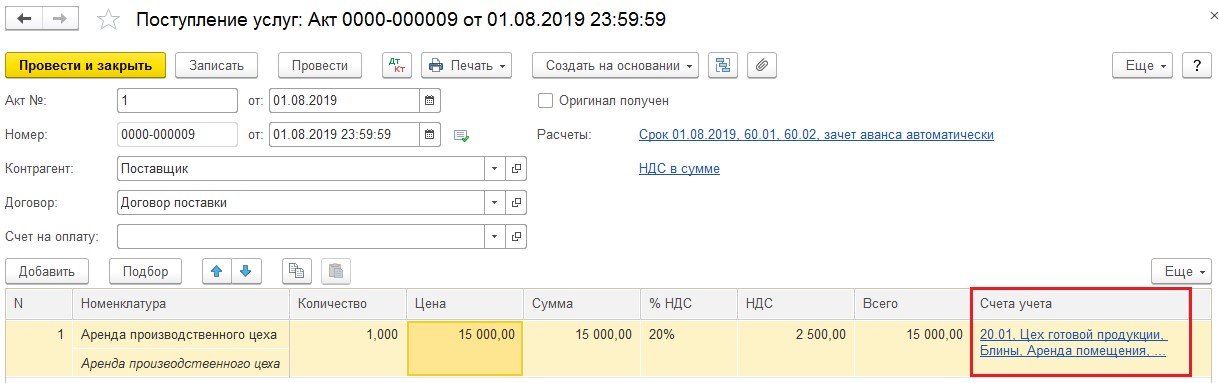This screenshot has width=1219, height=383.
Task: Open the document structure icon
Action: pos(723,66)
